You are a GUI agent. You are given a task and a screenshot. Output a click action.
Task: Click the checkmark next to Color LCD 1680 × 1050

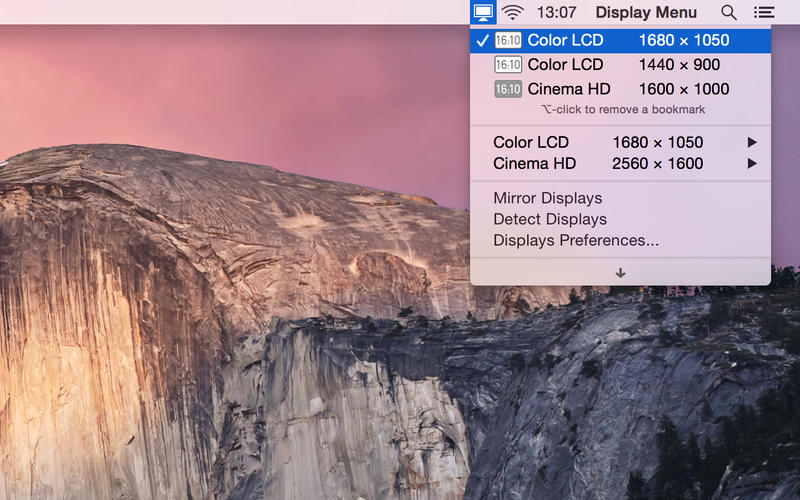(x=482, y=41)
